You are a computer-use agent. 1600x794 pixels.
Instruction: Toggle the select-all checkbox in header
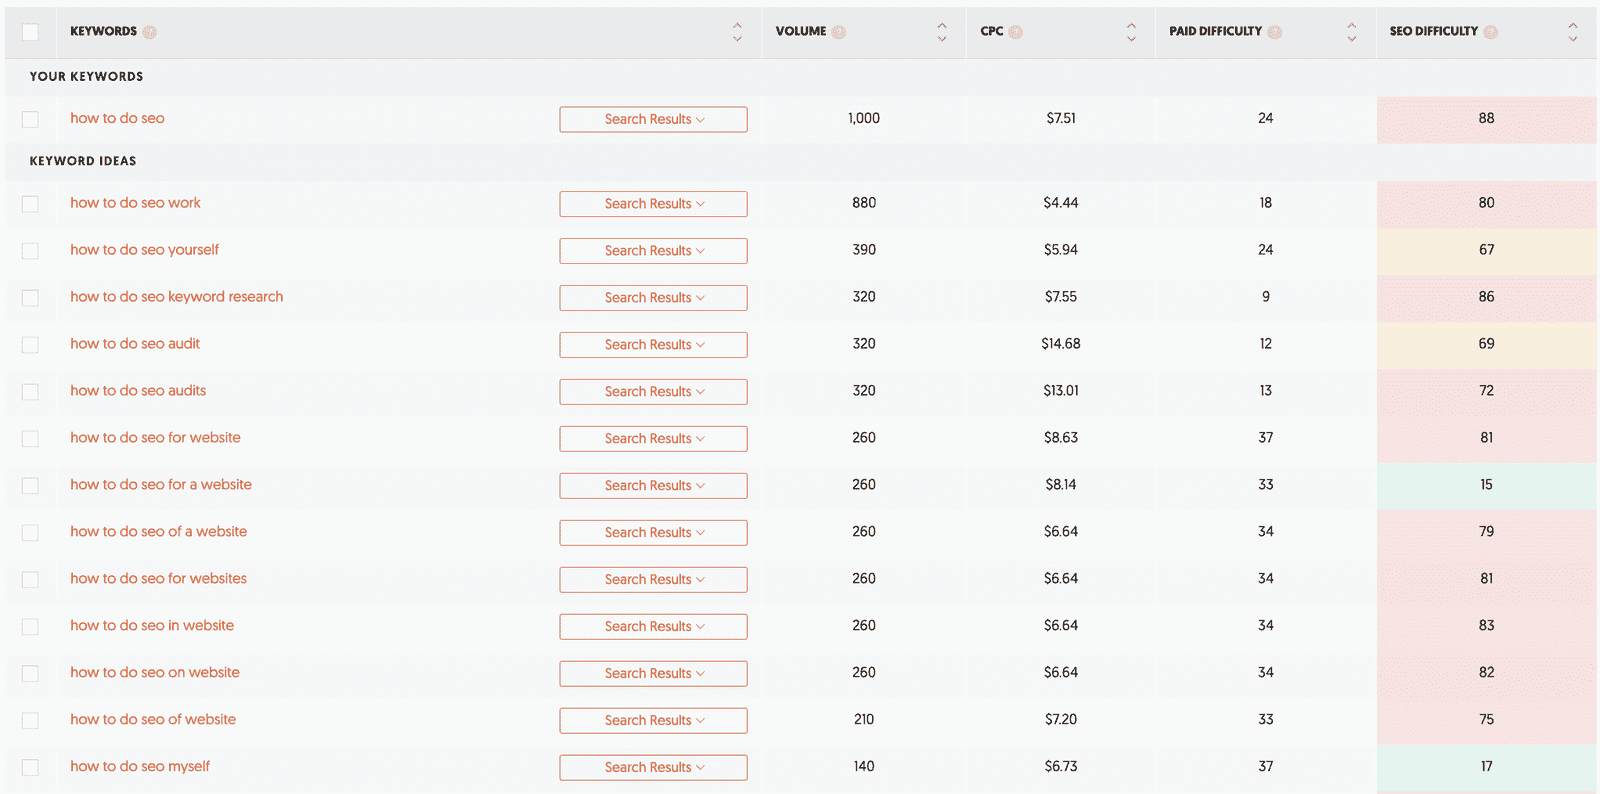click(x=30, y=32)
